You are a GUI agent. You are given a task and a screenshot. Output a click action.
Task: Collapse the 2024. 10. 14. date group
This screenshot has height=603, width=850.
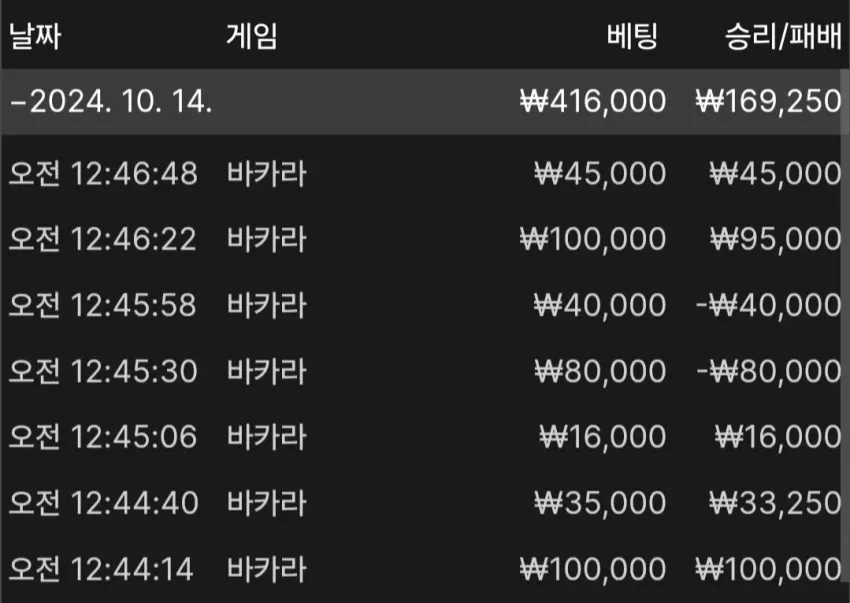pyautogui.click(x=17, y=101)
